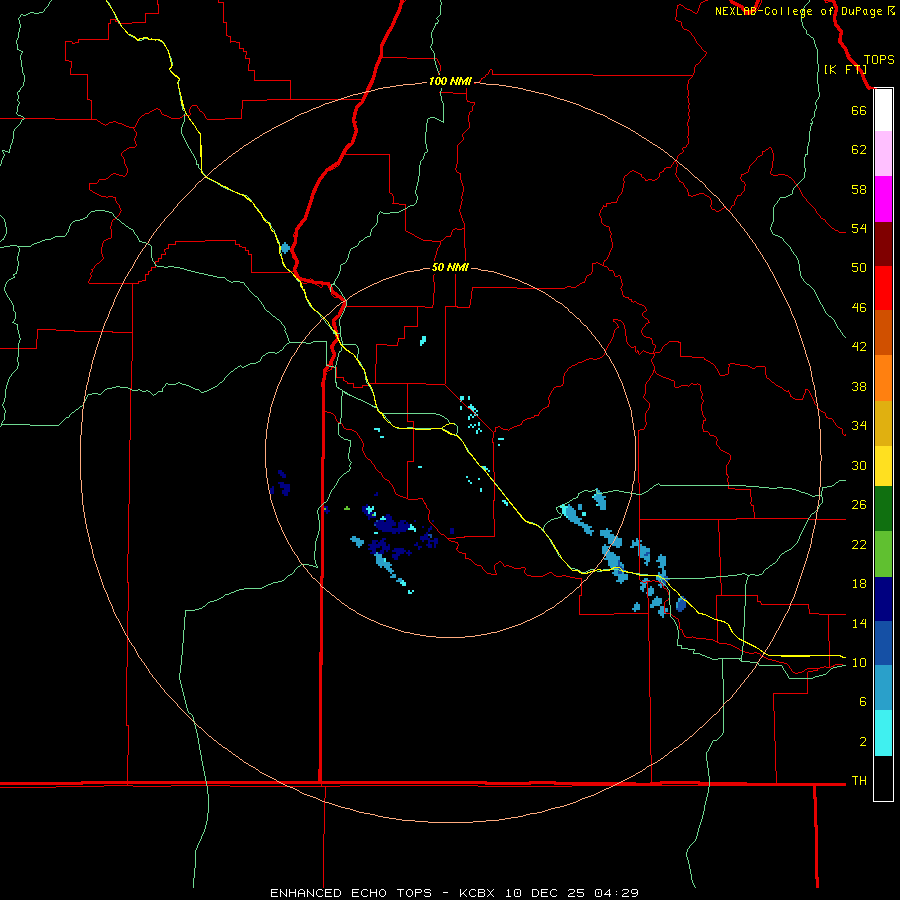This screenshot has width=900, height=900.
Task: Click the legend value 34
Action: click(859, 426)
